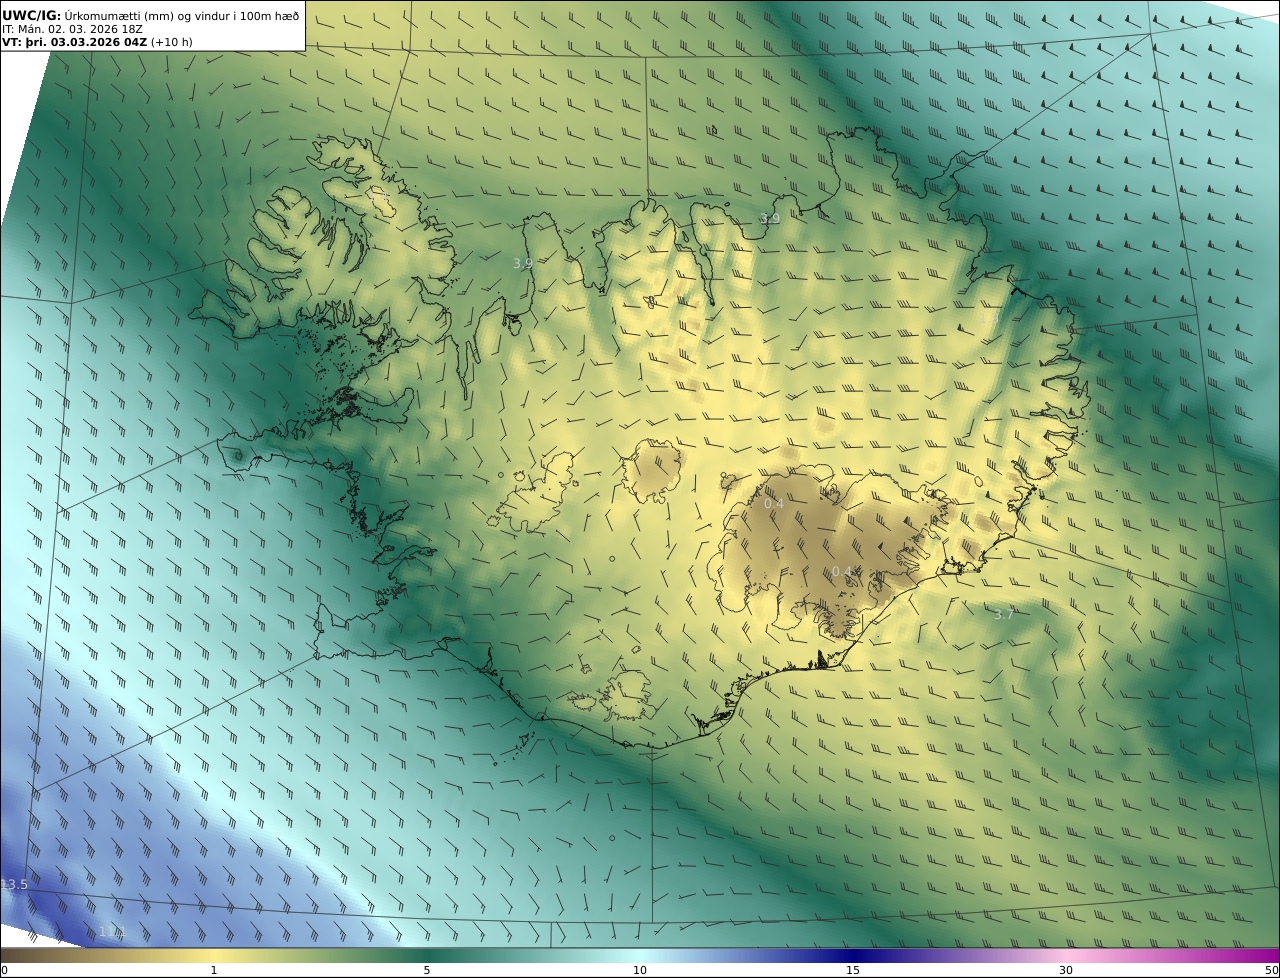Click the 10 tick label on the color scale
The image size is (1280, 978).
click(640, 970)
